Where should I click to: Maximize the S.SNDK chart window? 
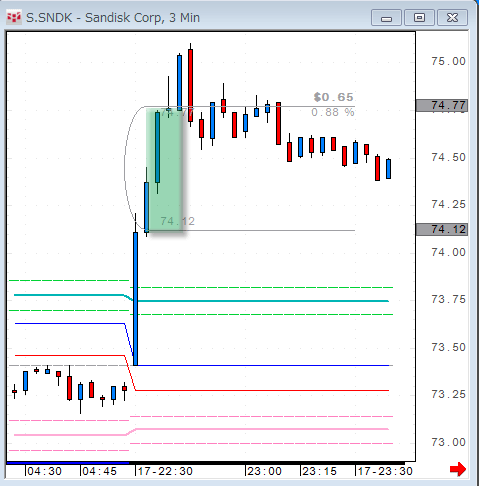coord(419,18)
